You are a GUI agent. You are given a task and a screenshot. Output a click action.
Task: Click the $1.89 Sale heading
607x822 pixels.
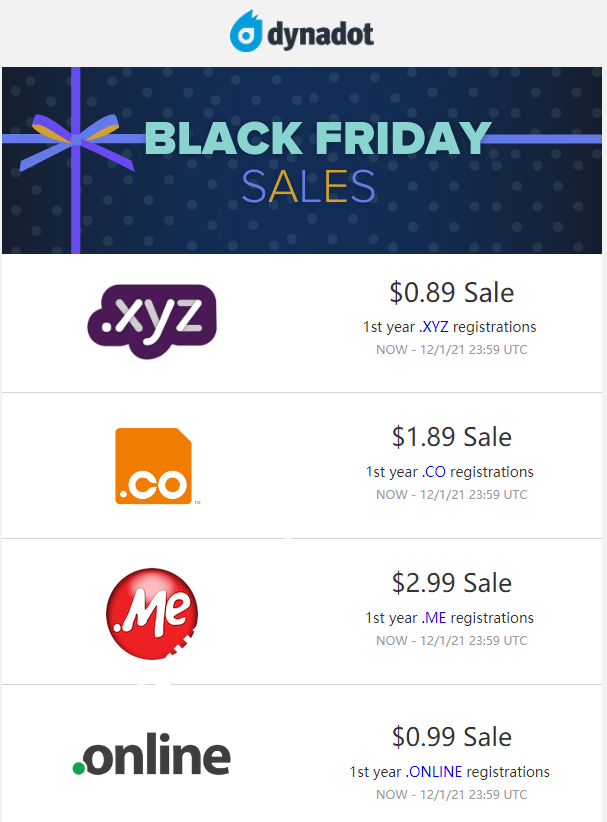[451, 437]
